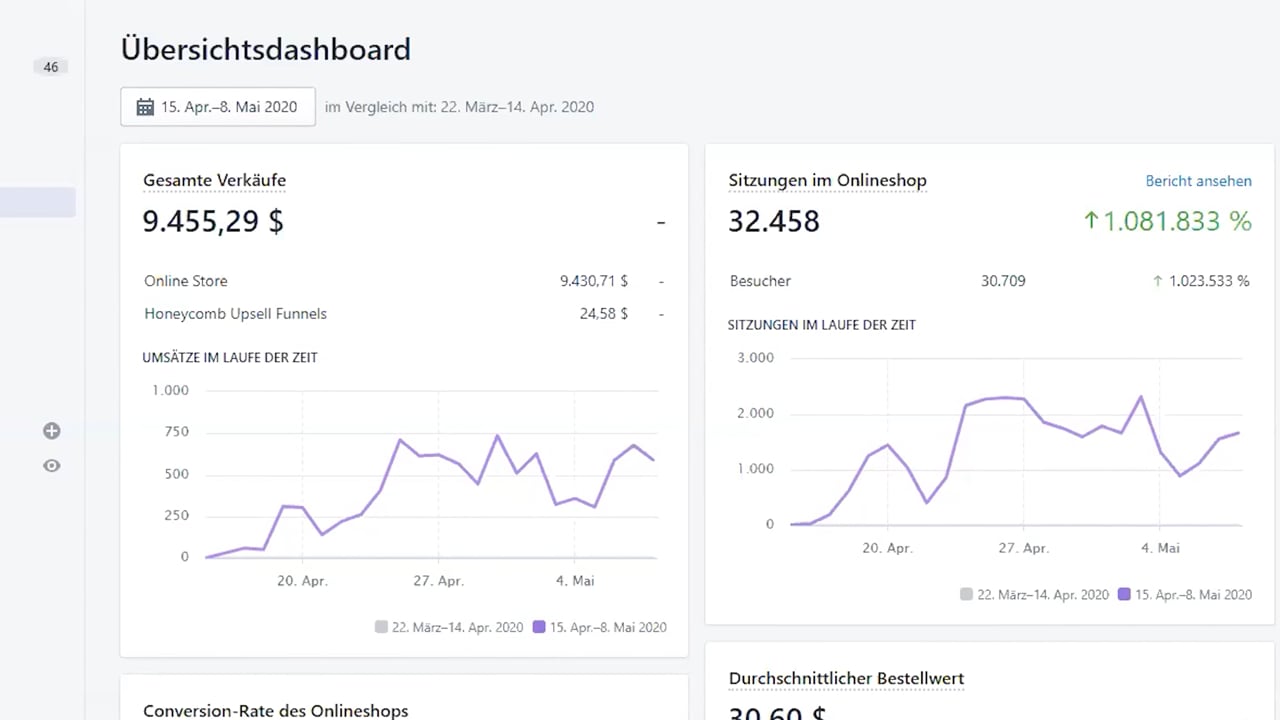Click the plus icon in the sidebar
The height and width of the screenshot is (720, 1280).
[52, 431]
